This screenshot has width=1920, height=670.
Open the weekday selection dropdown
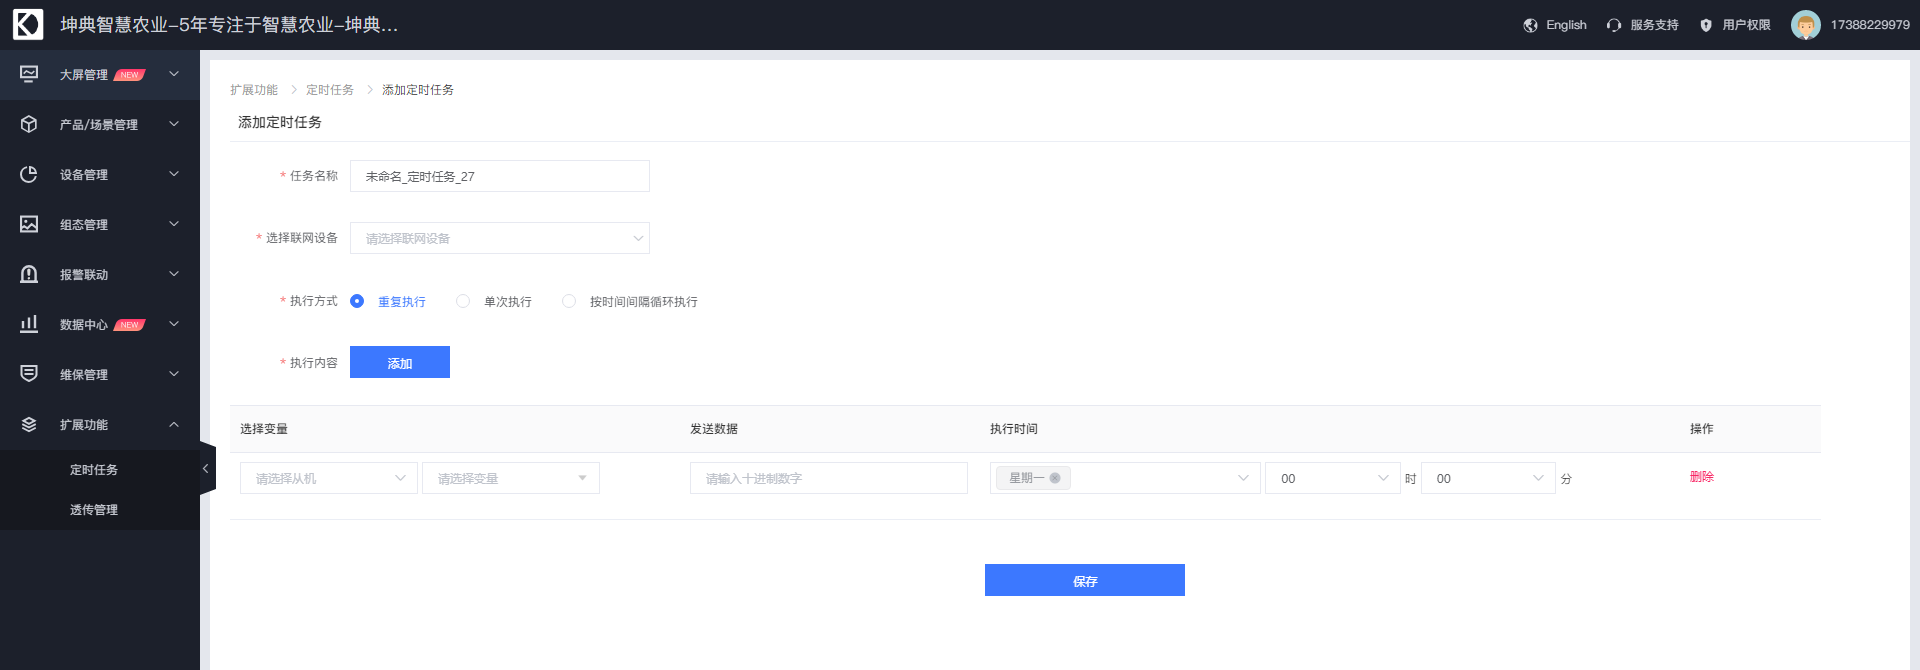[1125, 478]
